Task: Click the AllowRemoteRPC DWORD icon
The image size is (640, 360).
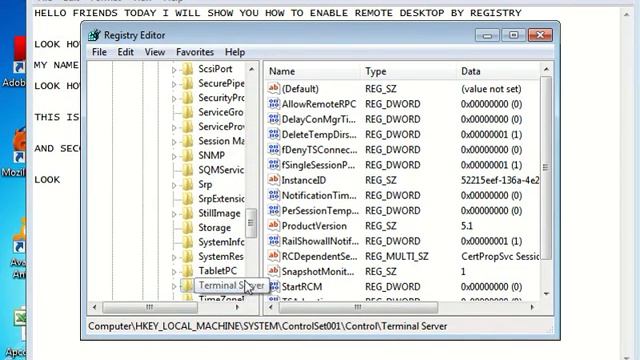Action: [x=273, y=104]
